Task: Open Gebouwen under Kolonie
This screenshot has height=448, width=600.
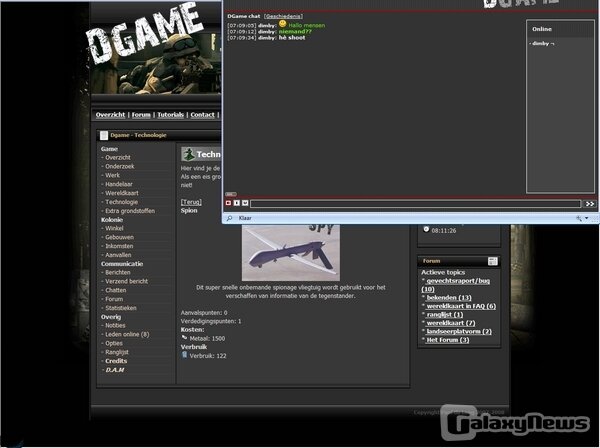Action: click(x=119, y=237)
